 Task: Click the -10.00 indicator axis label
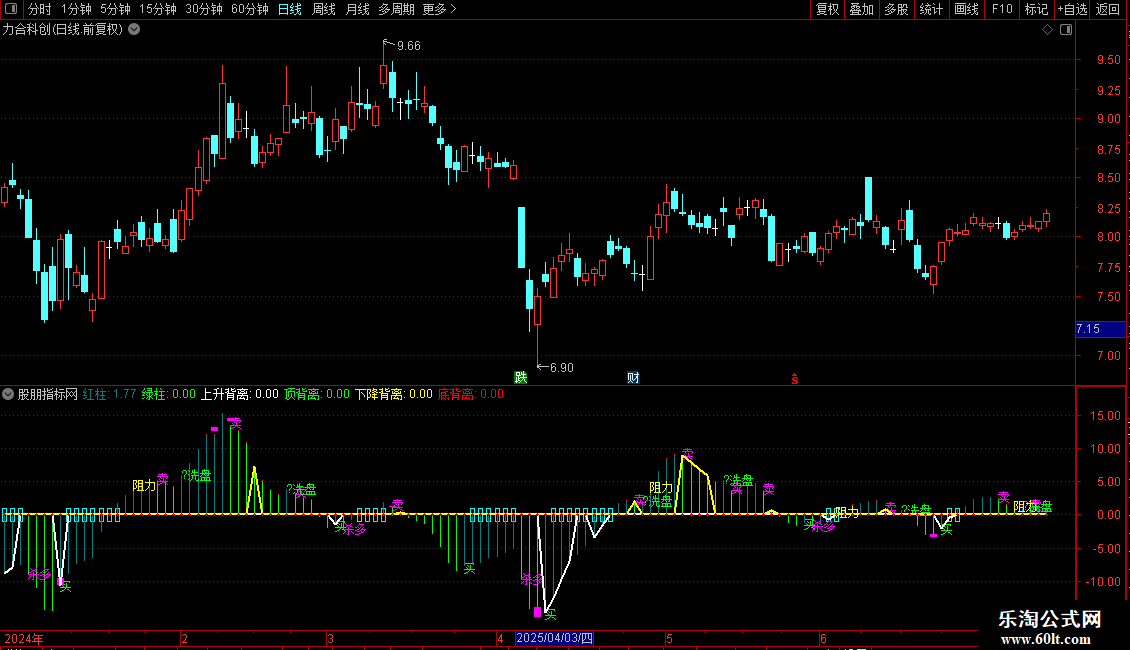1103,582
